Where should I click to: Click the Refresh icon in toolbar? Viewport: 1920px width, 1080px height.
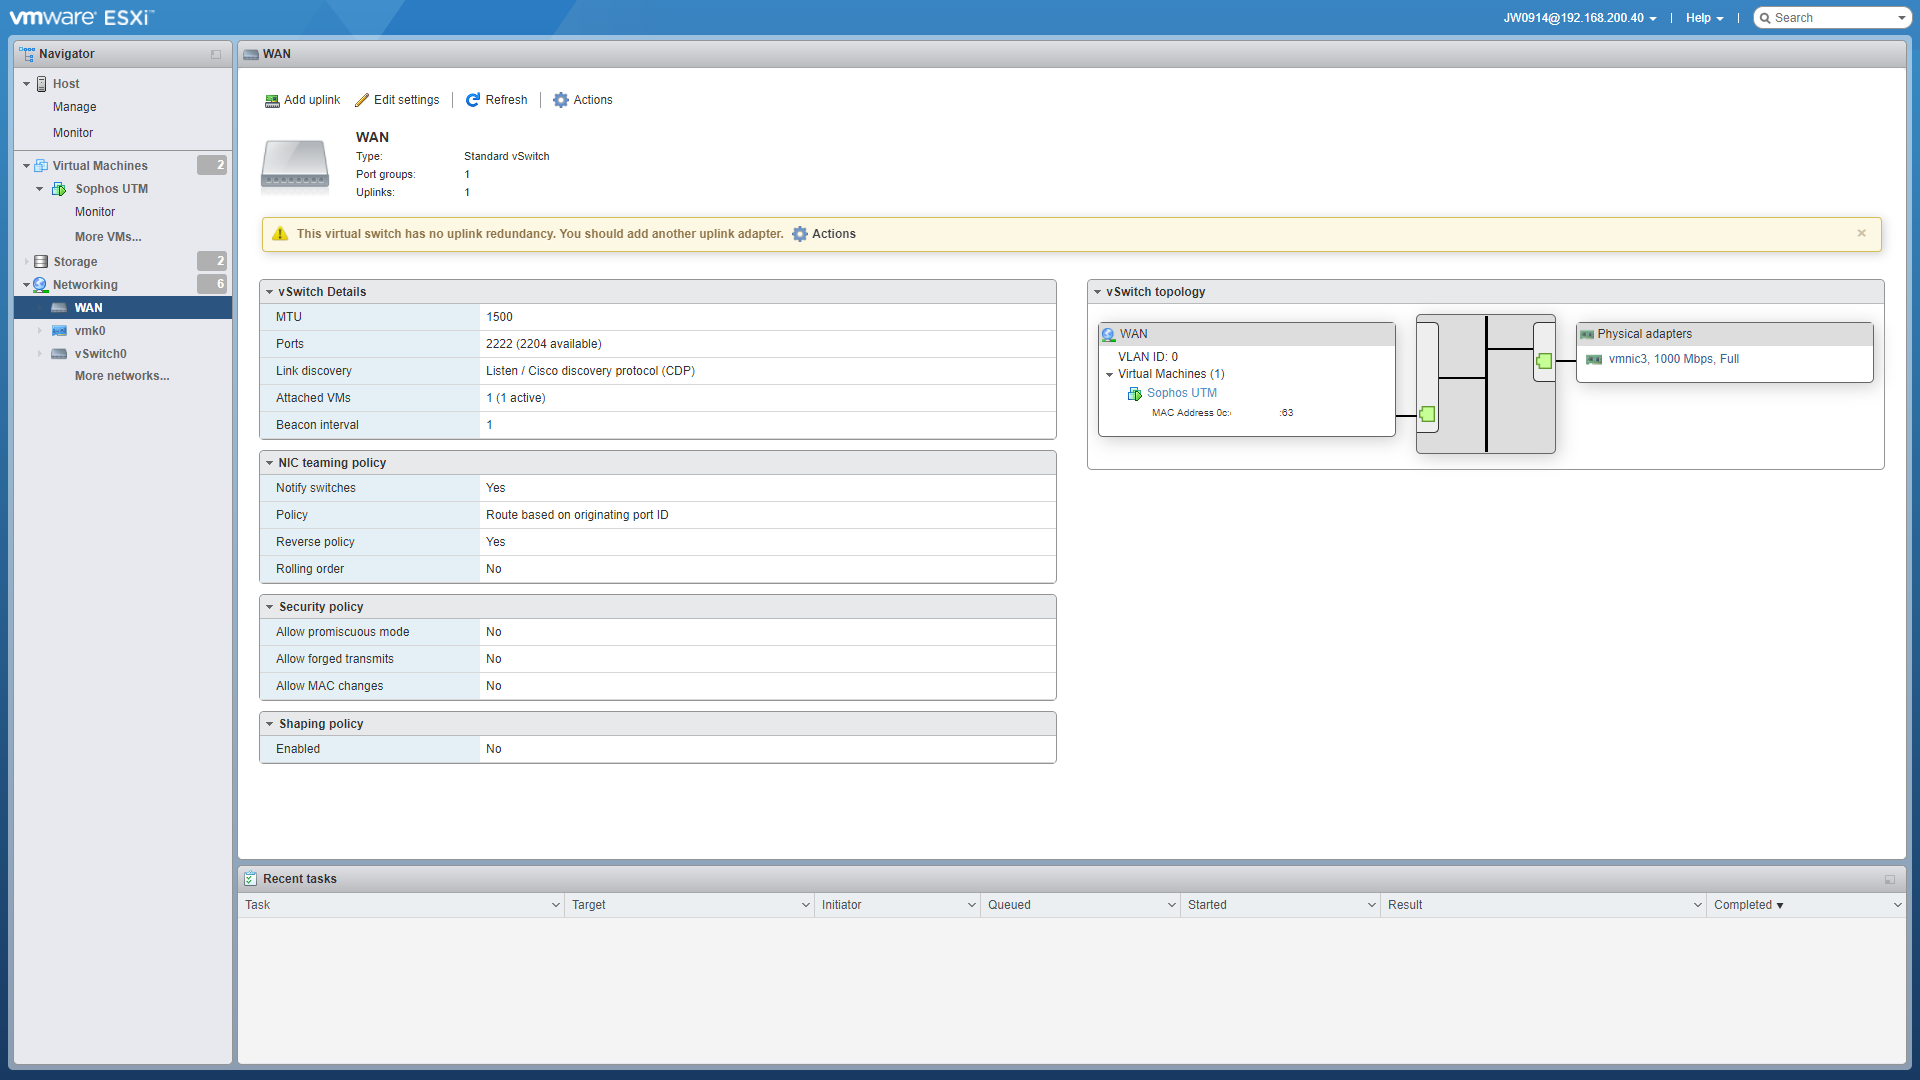(x=473, y=100)
